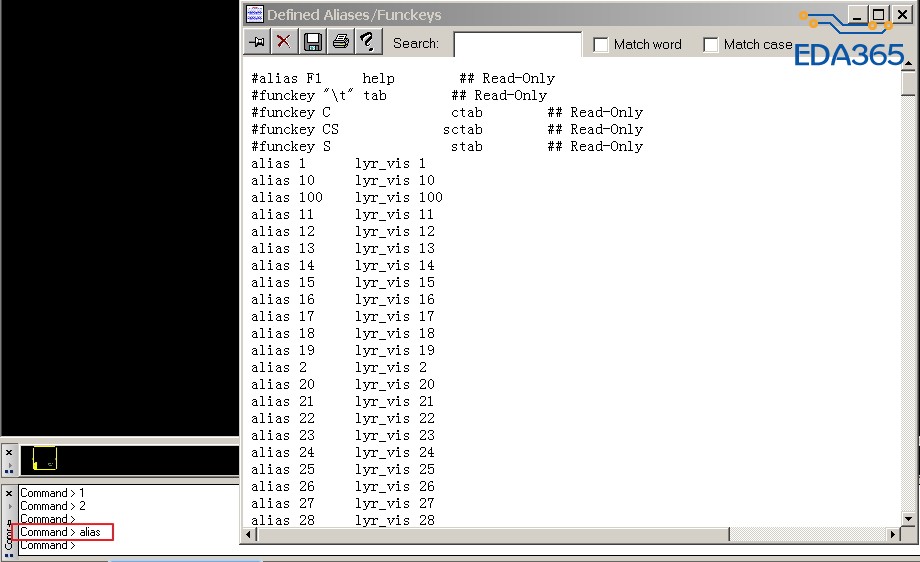Open help with question mark icon
This screenshot has height=562, width=920.
point(368,42)
